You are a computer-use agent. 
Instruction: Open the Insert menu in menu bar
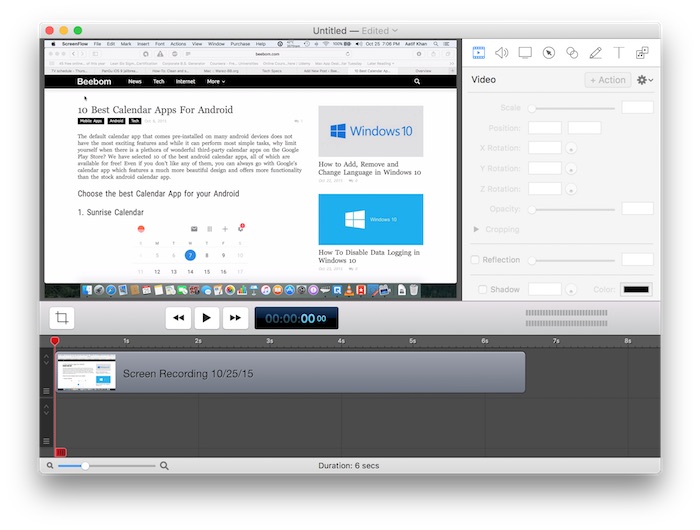click(x=143, y=44)
